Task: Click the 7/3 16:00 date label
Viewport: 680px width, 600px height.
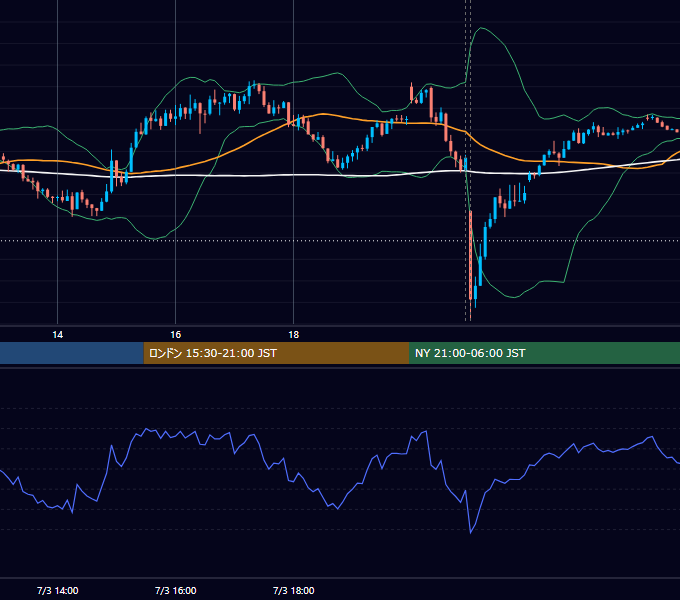Action: pyautogui.click(x=176, y=590)
